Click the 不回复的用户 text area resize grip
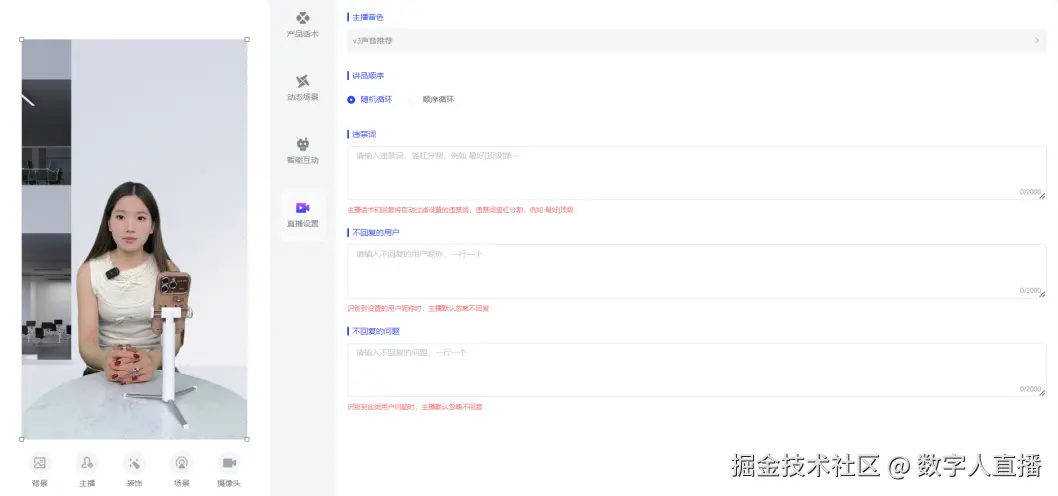The height and width of the screenshot is (496, 1058). pos(1042,295)
